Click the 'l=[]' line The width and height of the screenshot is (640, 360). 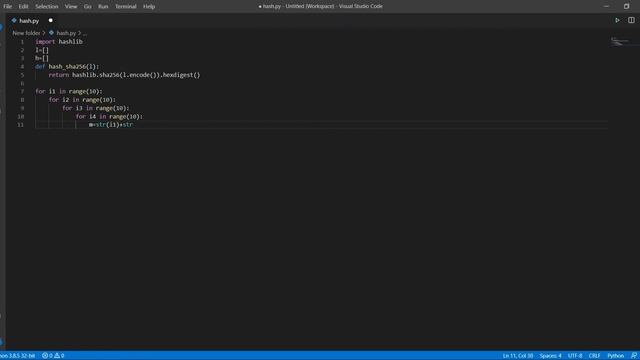pos(42,50)
